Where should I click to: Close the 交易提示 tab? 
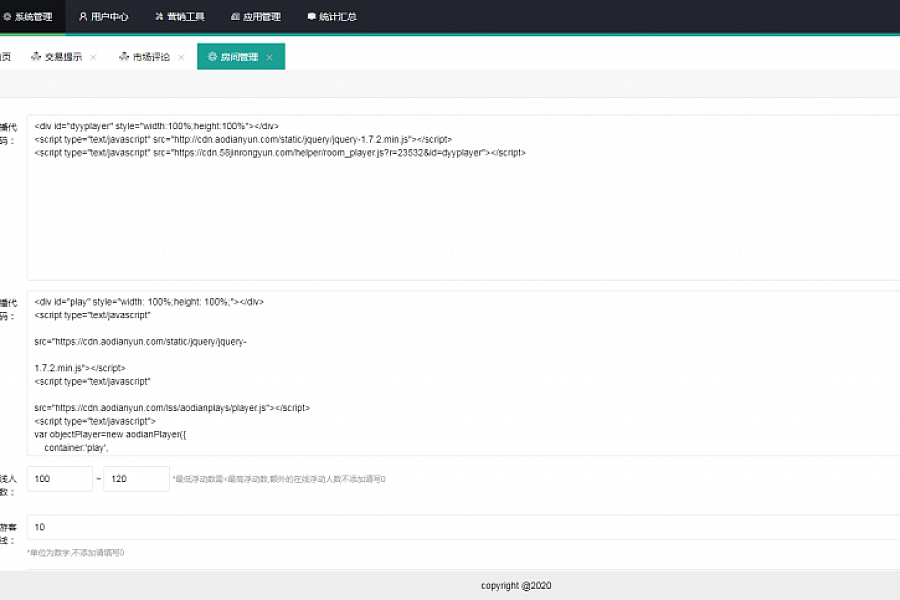point(93,57)
